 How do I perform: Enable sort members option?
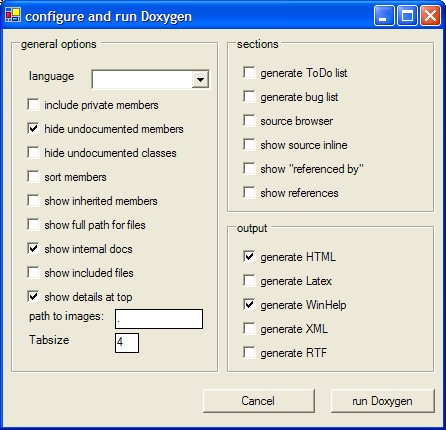(x=34, y=177)
